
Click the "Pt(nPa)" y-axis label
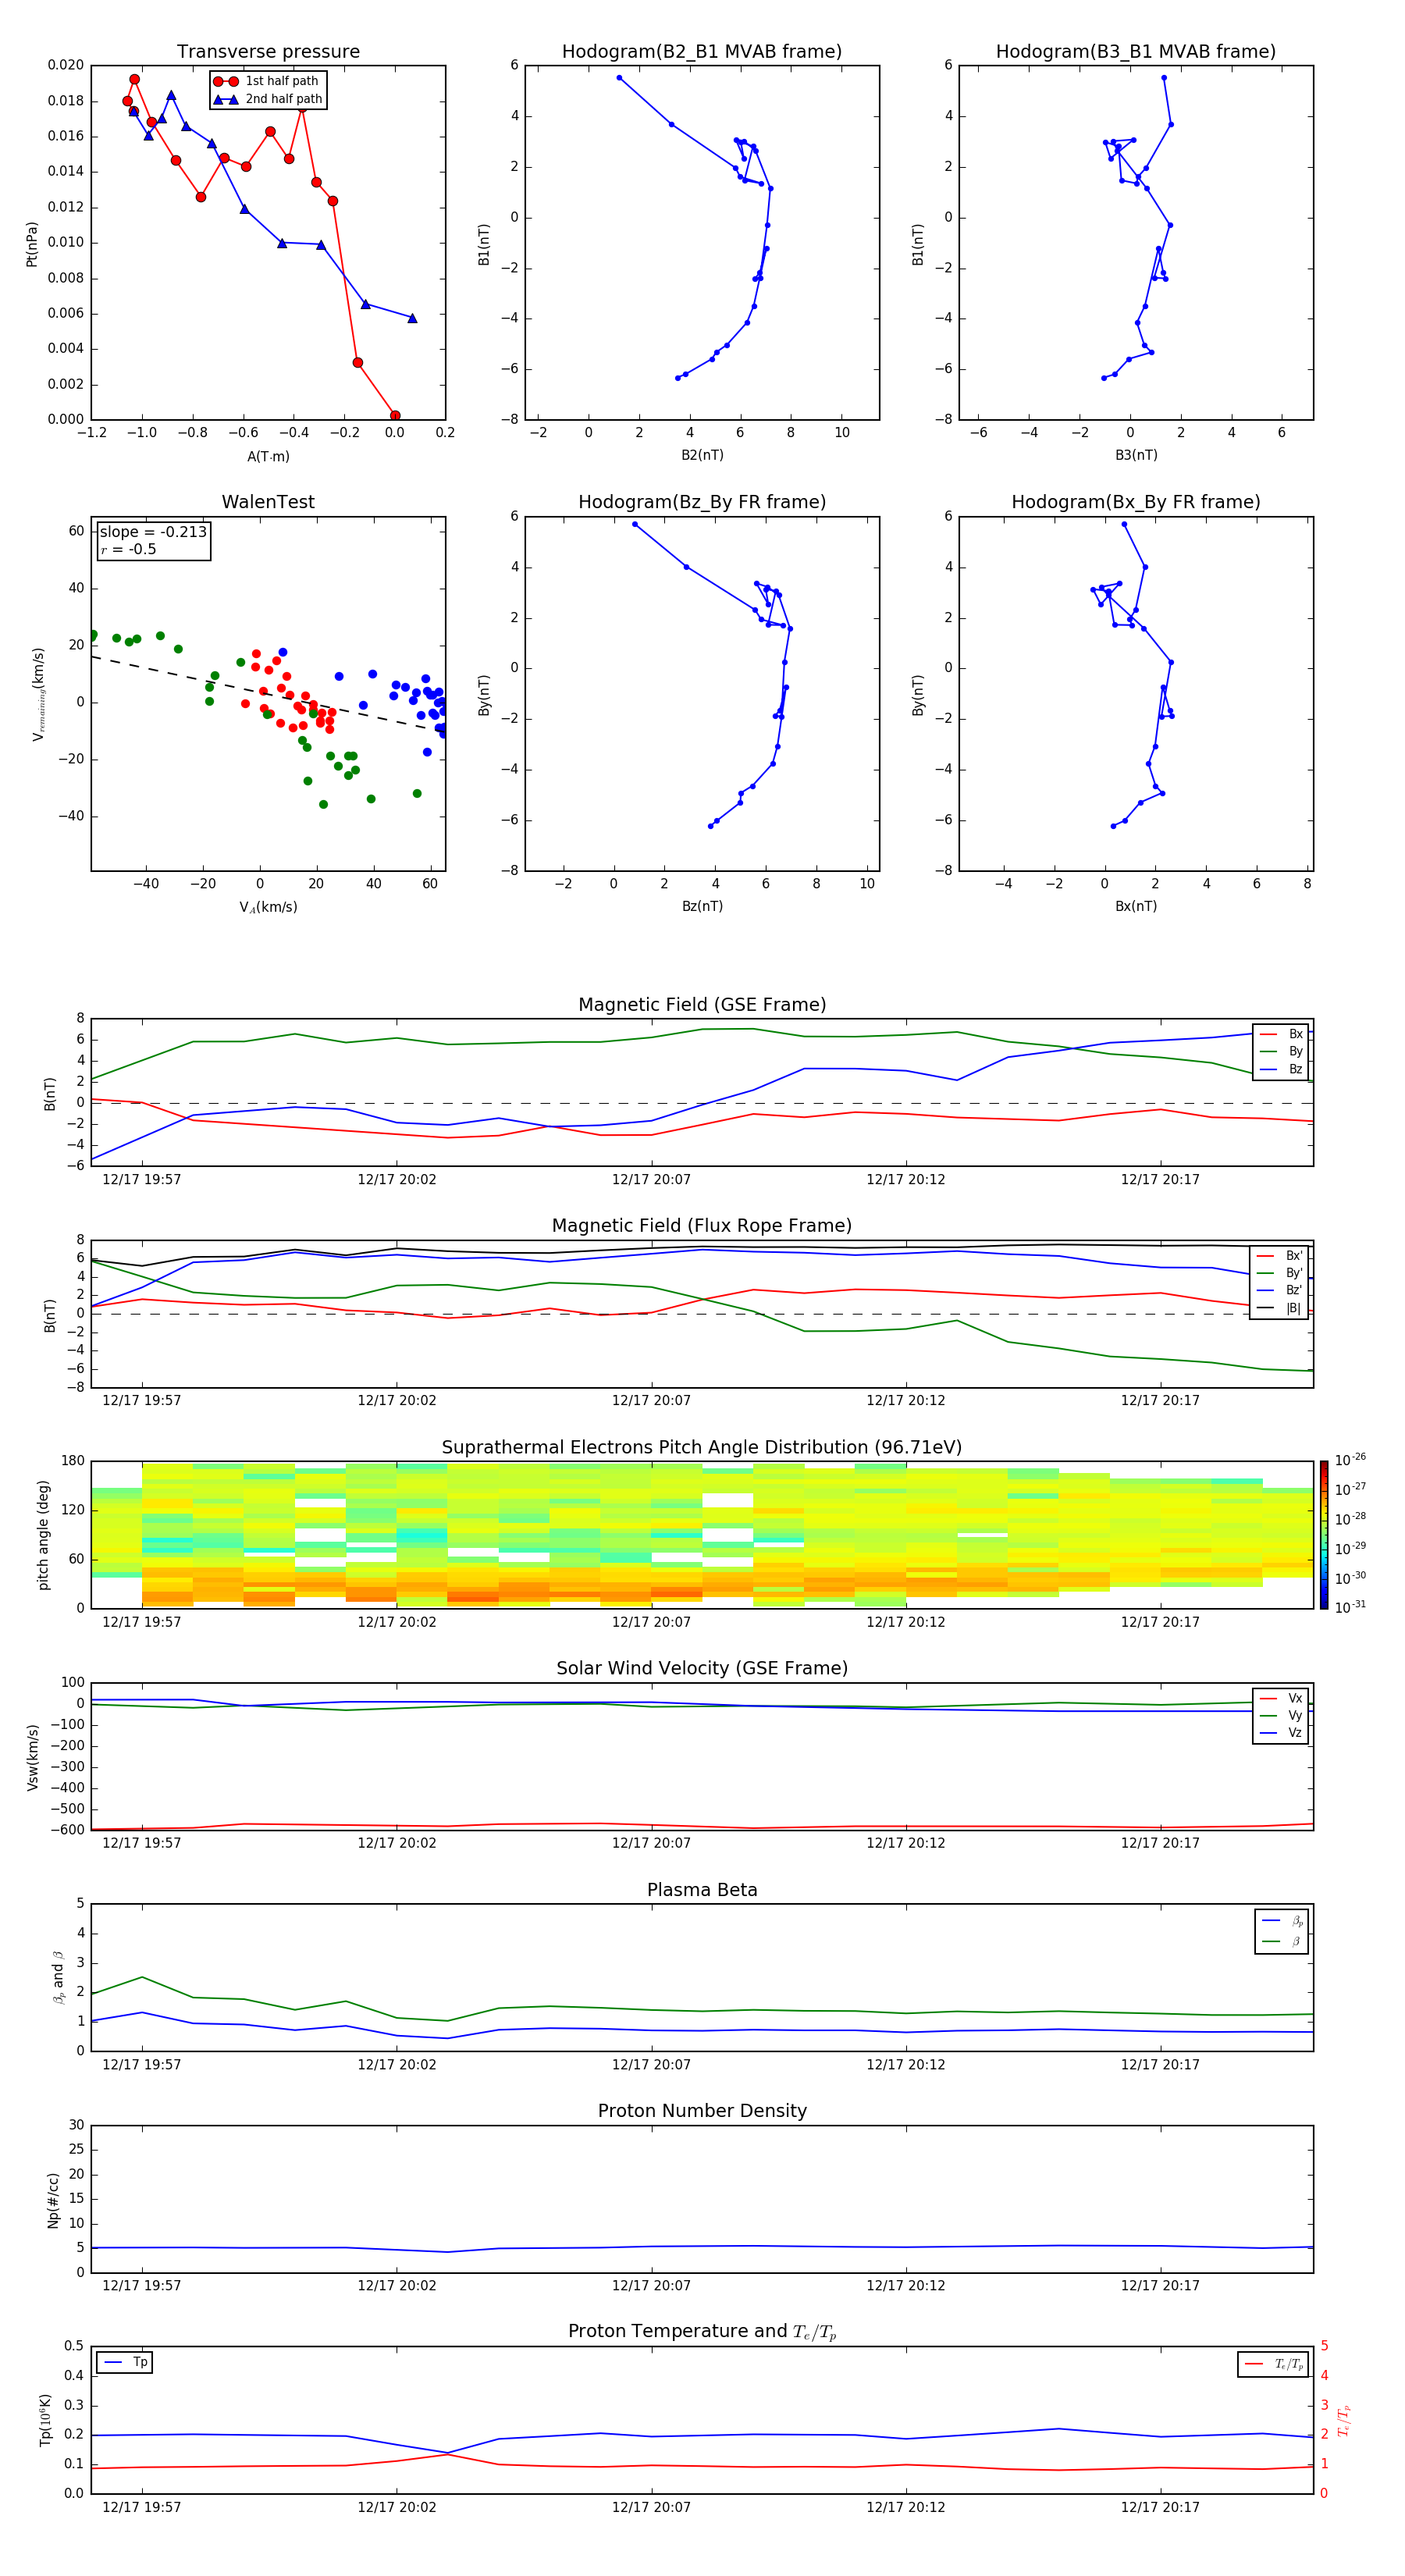pyautogui.click(x=31, y=243)
